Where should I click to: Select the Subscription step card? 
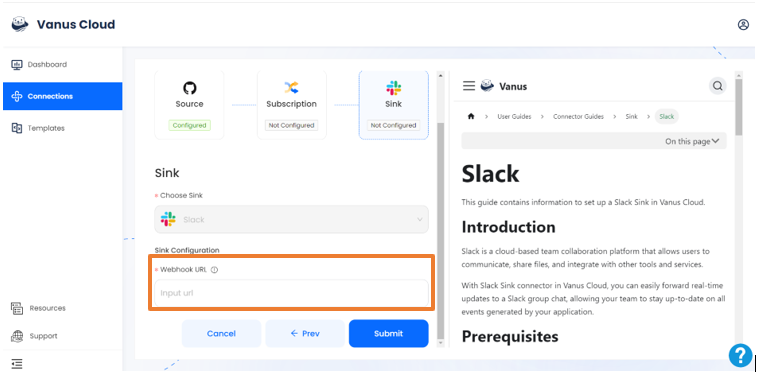(291, 105)
